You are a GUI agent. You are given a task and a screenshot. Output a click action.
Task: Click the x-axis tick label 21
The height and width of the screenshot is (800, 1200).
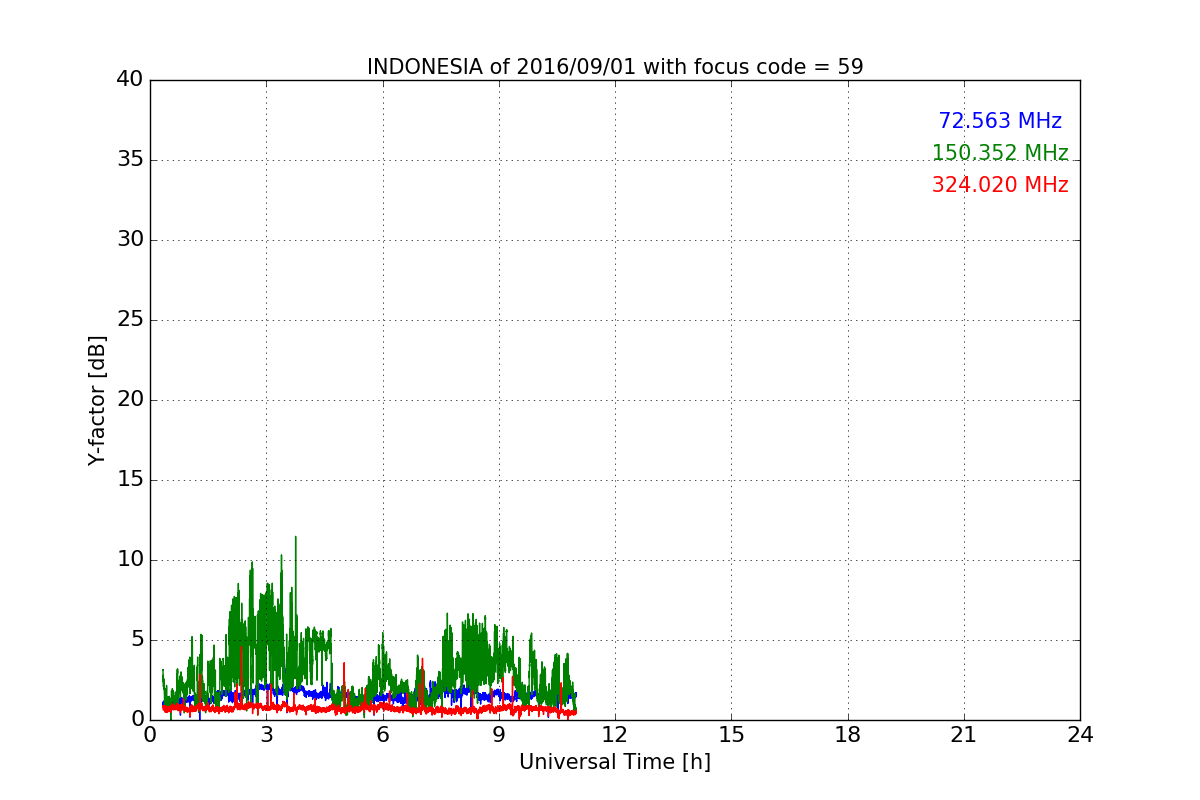(964, 734)
